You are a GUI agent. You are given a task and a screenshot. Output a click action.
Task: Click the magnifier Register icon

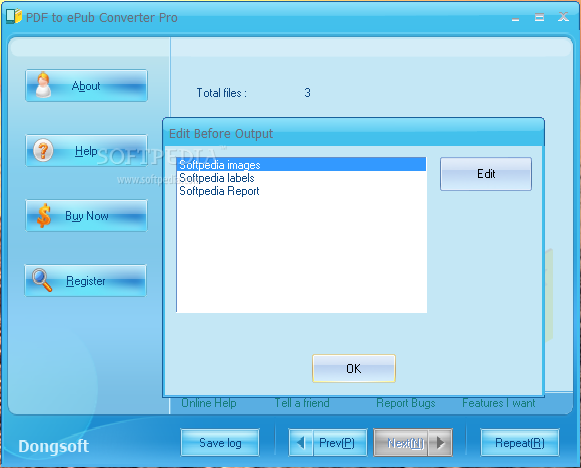[42, 280]
